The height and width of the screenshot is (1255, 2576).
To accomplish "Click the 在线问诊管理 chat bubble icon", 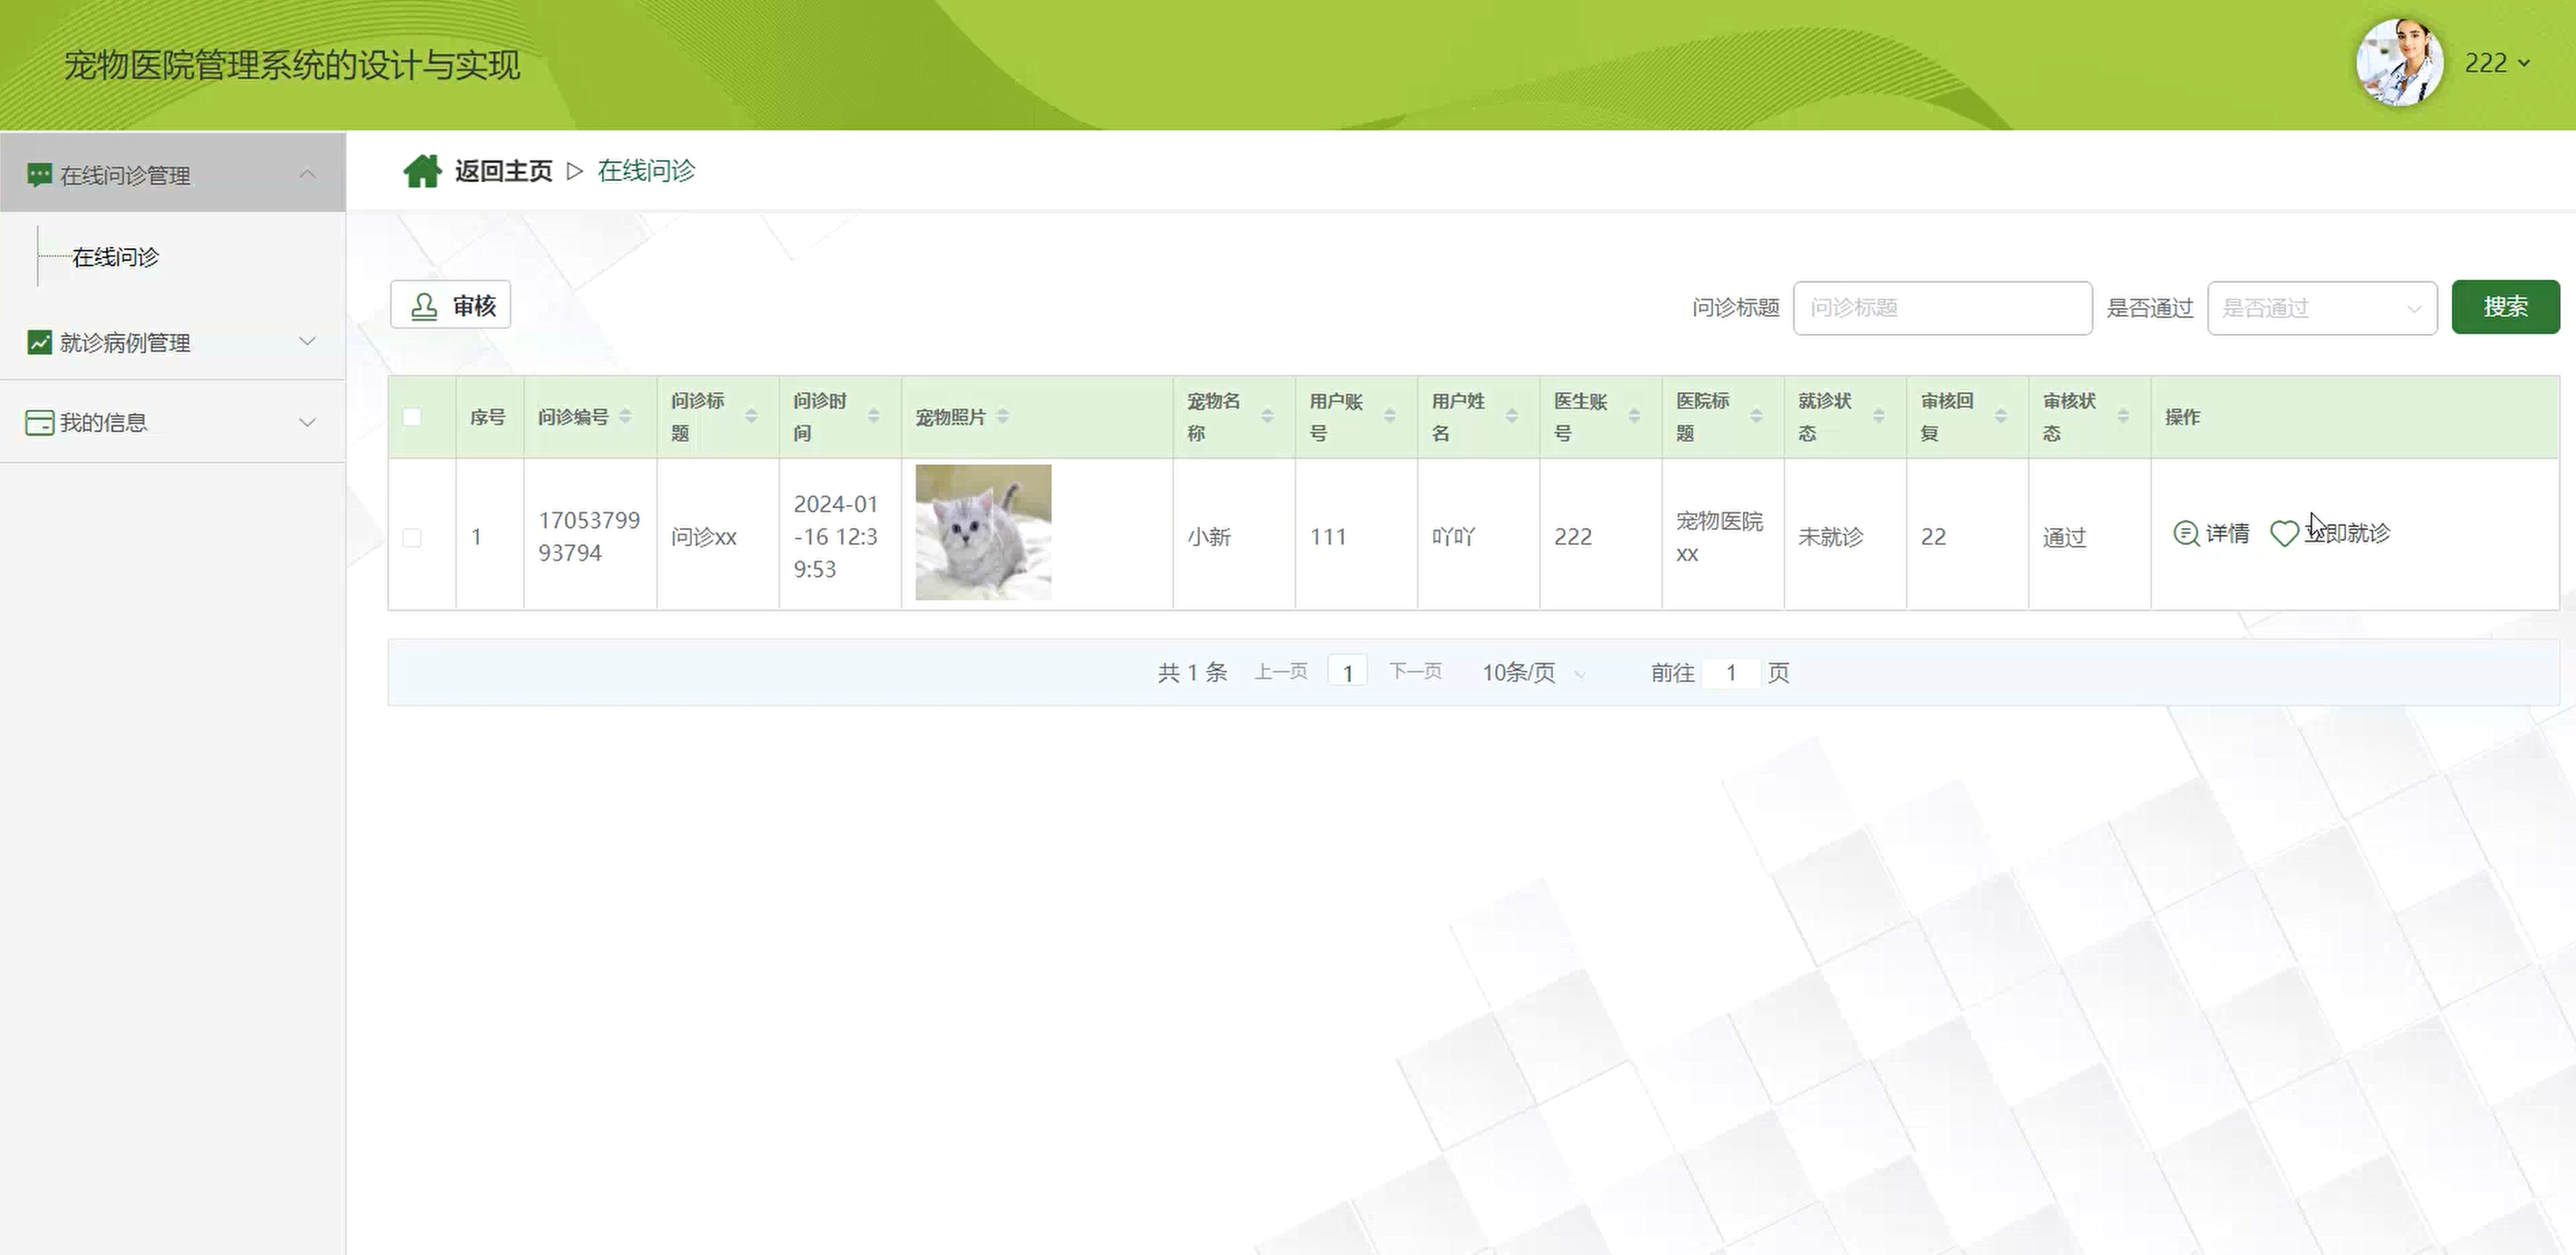I will tap(39, 175).
